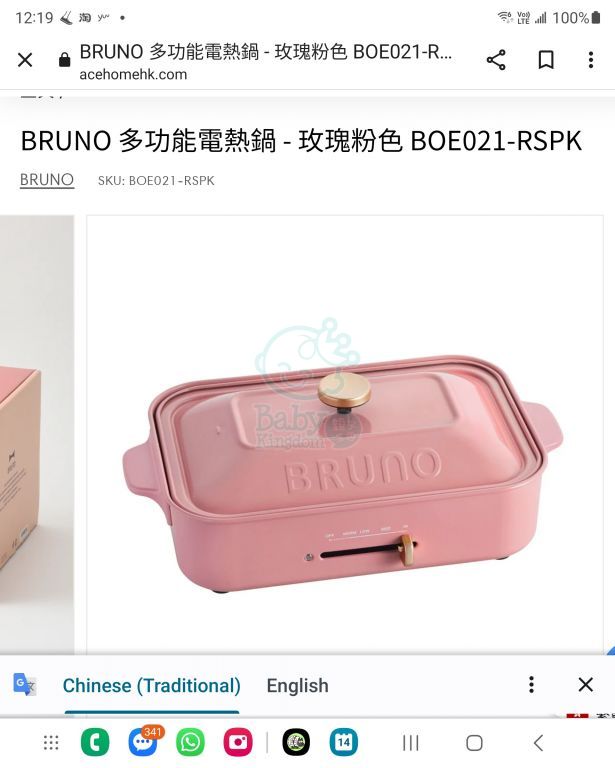Viewport: 615px width, 768px height.
Task: View the previous box packaging image
Action: coord(37,434)
